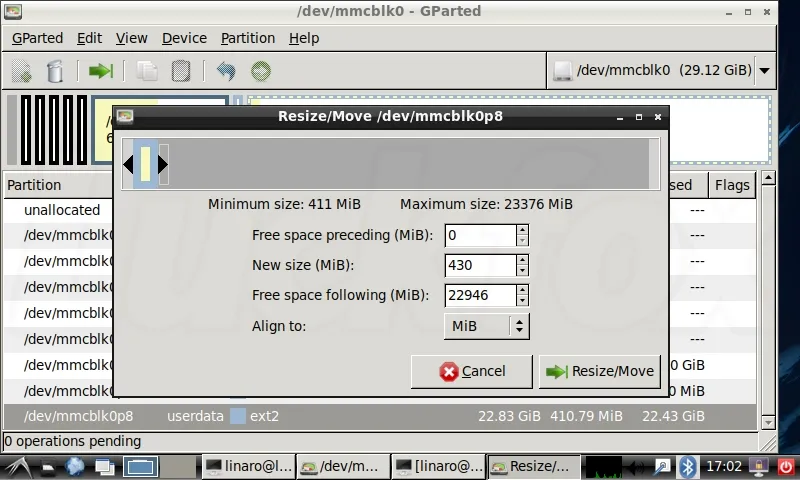Click the left arrow handle of the partition
Image resolution: width=800 pixels, height=480 pixels.
click(x=128, y=164)
